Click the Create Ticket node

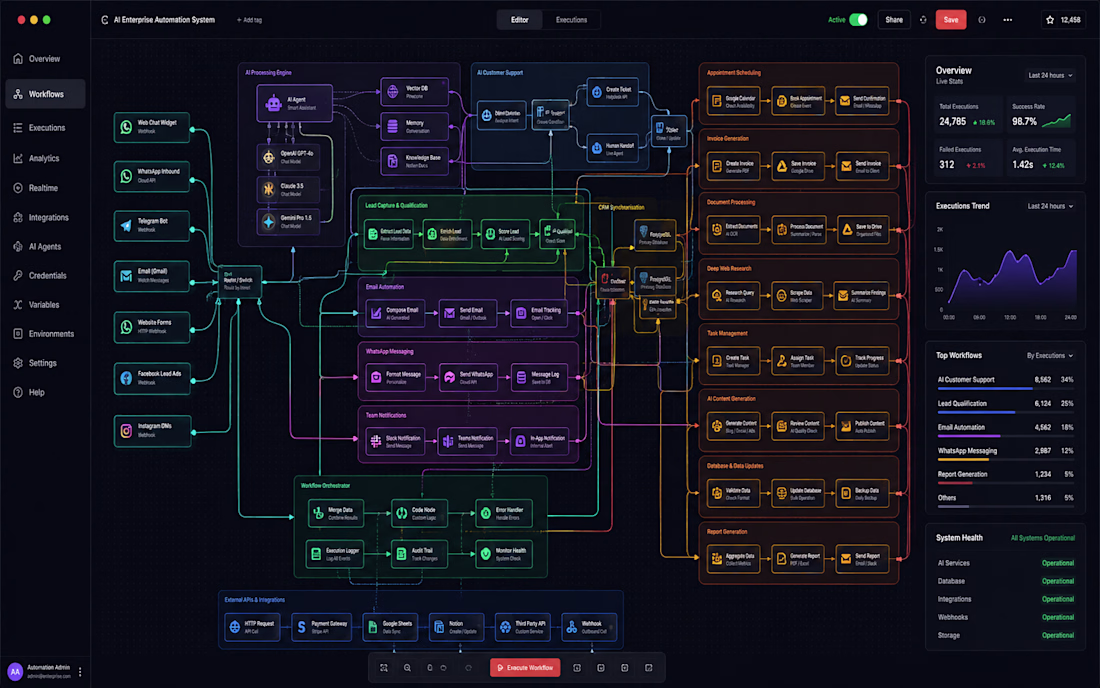click(612, 92)
